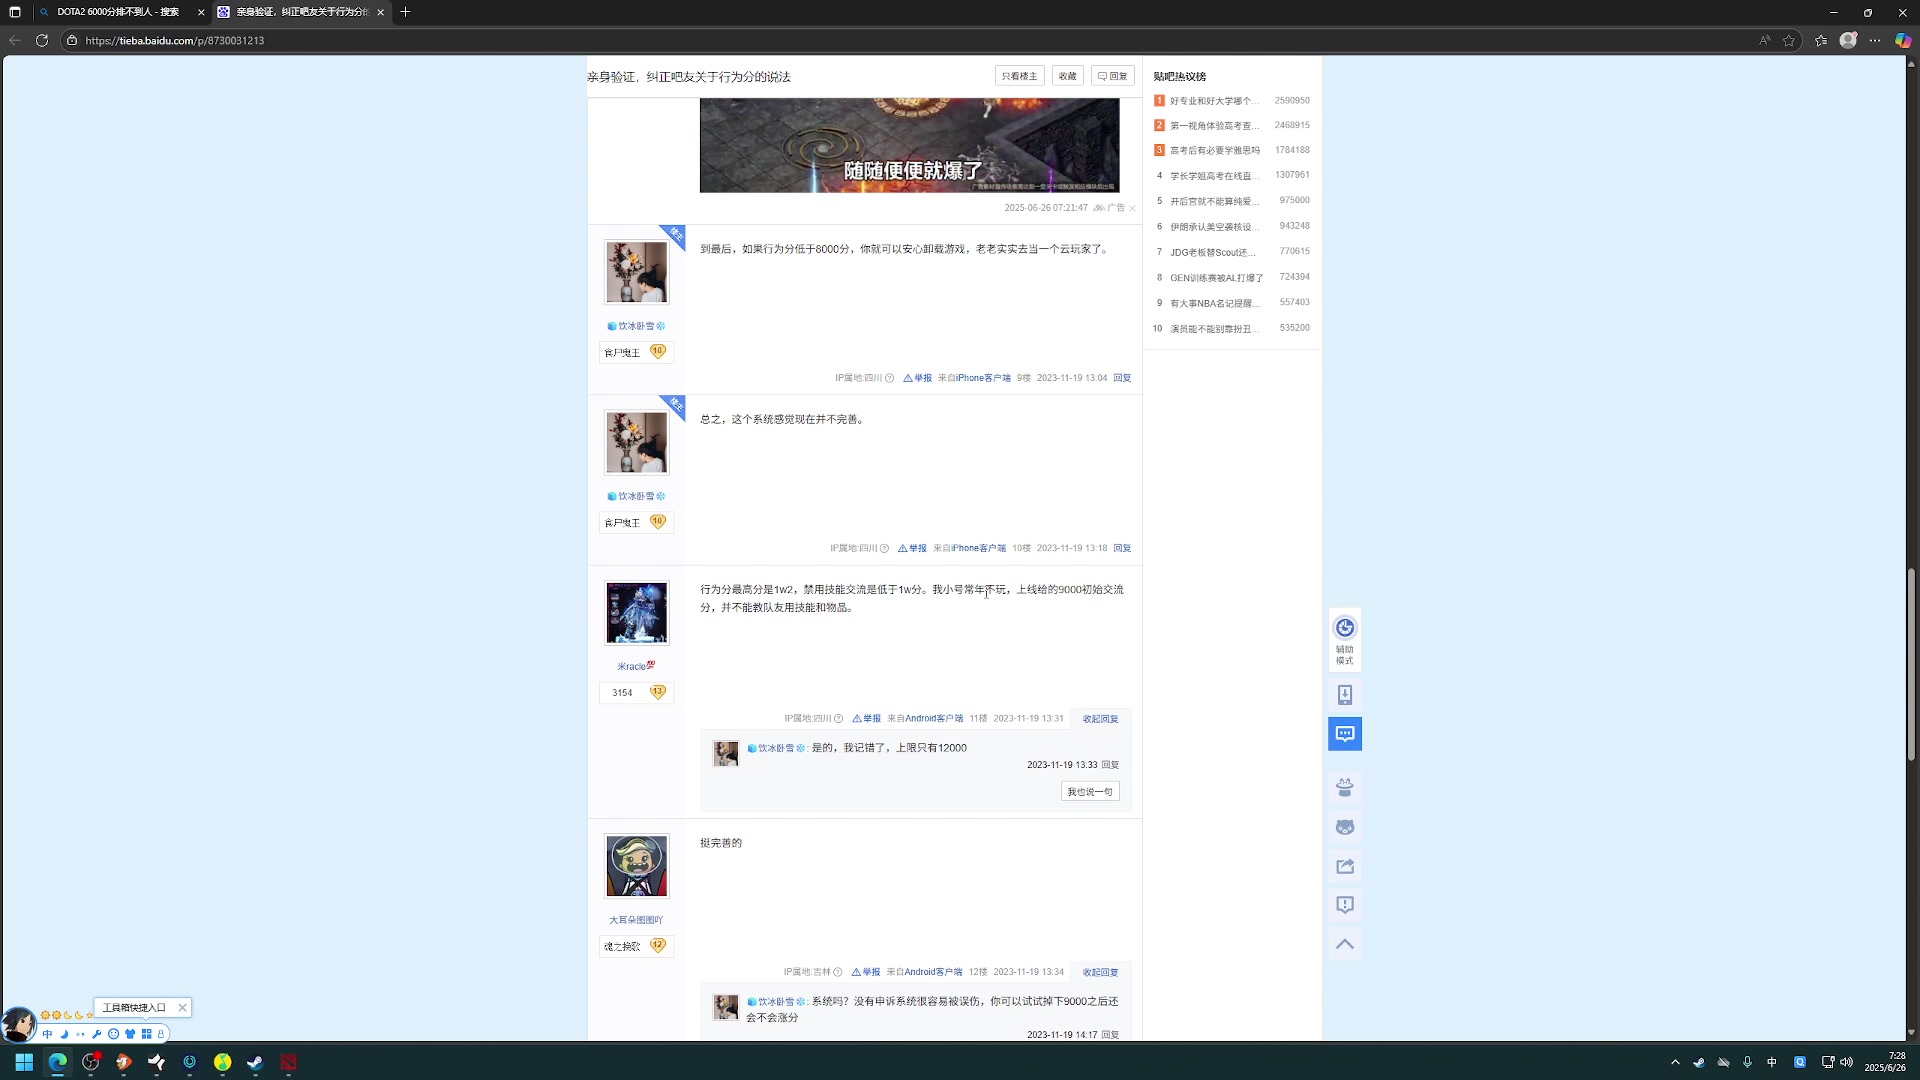1920x1080 pixels.
Task: Click the 收藏 button
Action: (x=1068, y=76)
